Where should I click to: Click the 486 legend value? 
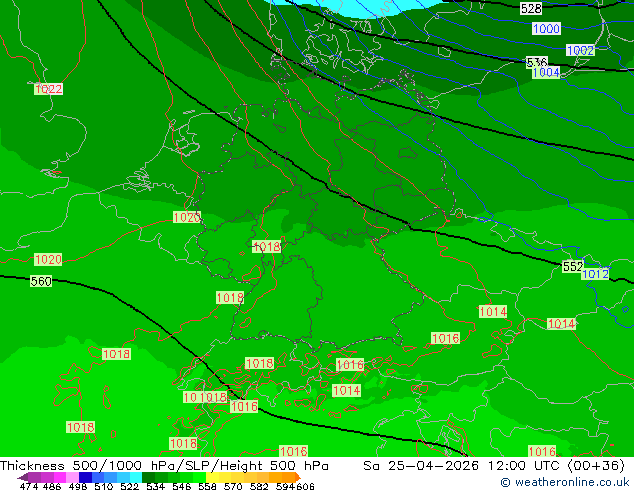(x=52, y=486)
